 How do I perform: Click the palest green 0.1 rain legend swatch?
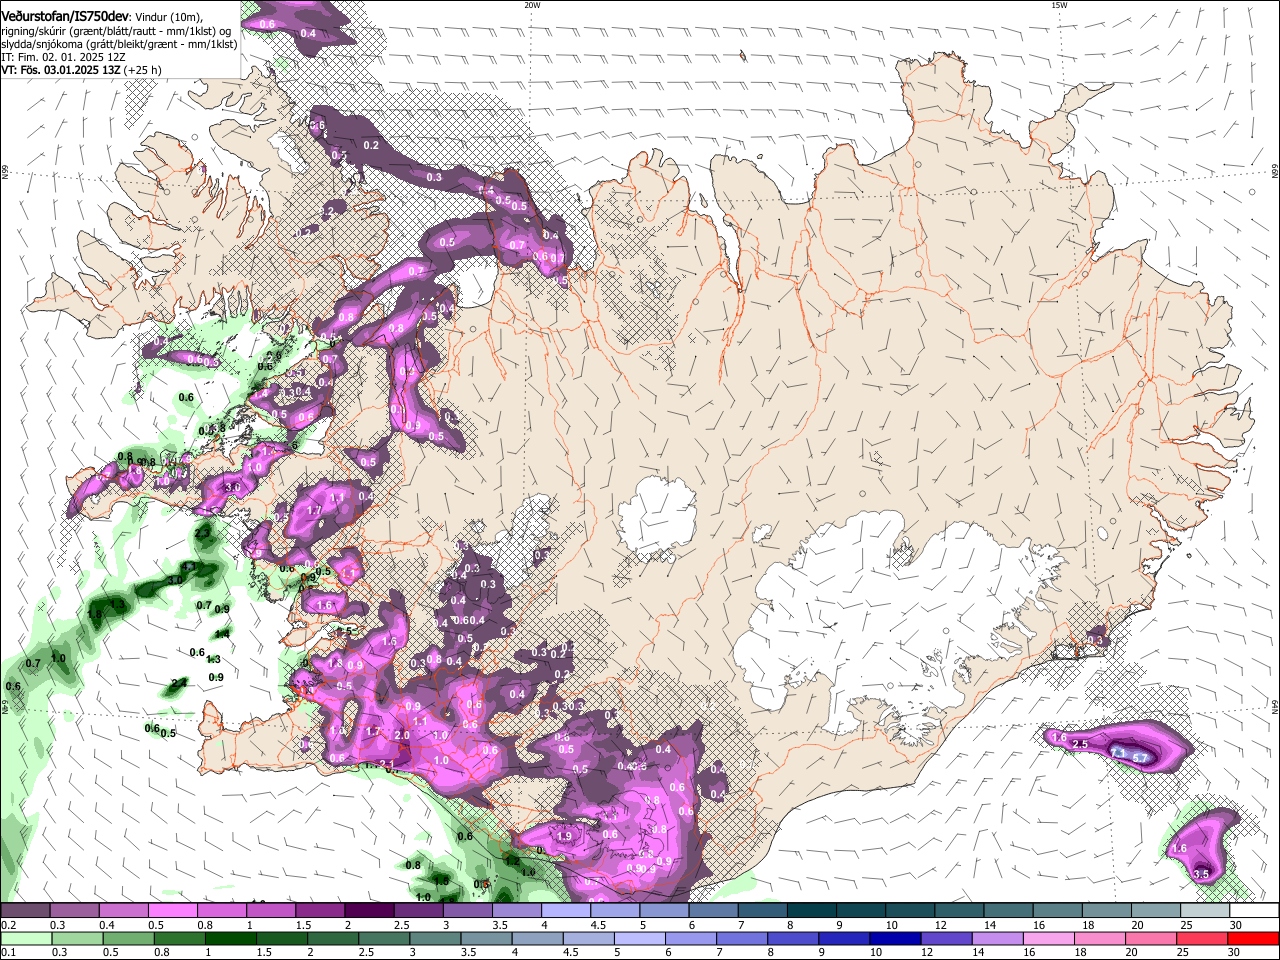point(24,938)
